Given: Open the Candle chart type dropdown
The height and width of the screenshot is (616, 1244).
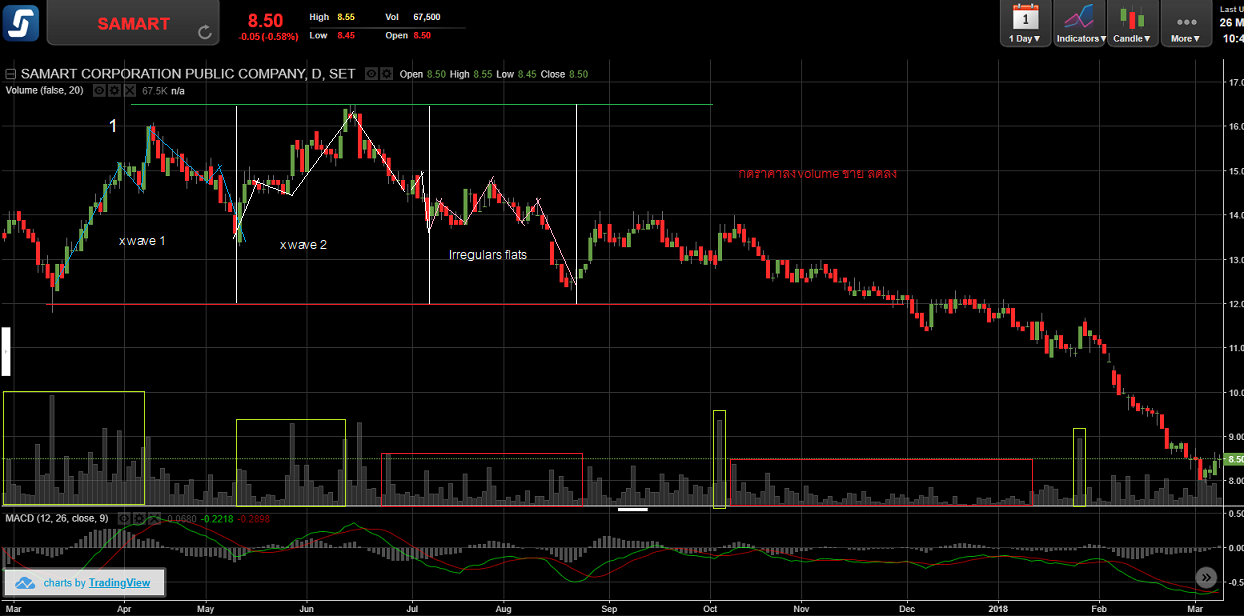Looking at the screenshot, I should 1133,24.
